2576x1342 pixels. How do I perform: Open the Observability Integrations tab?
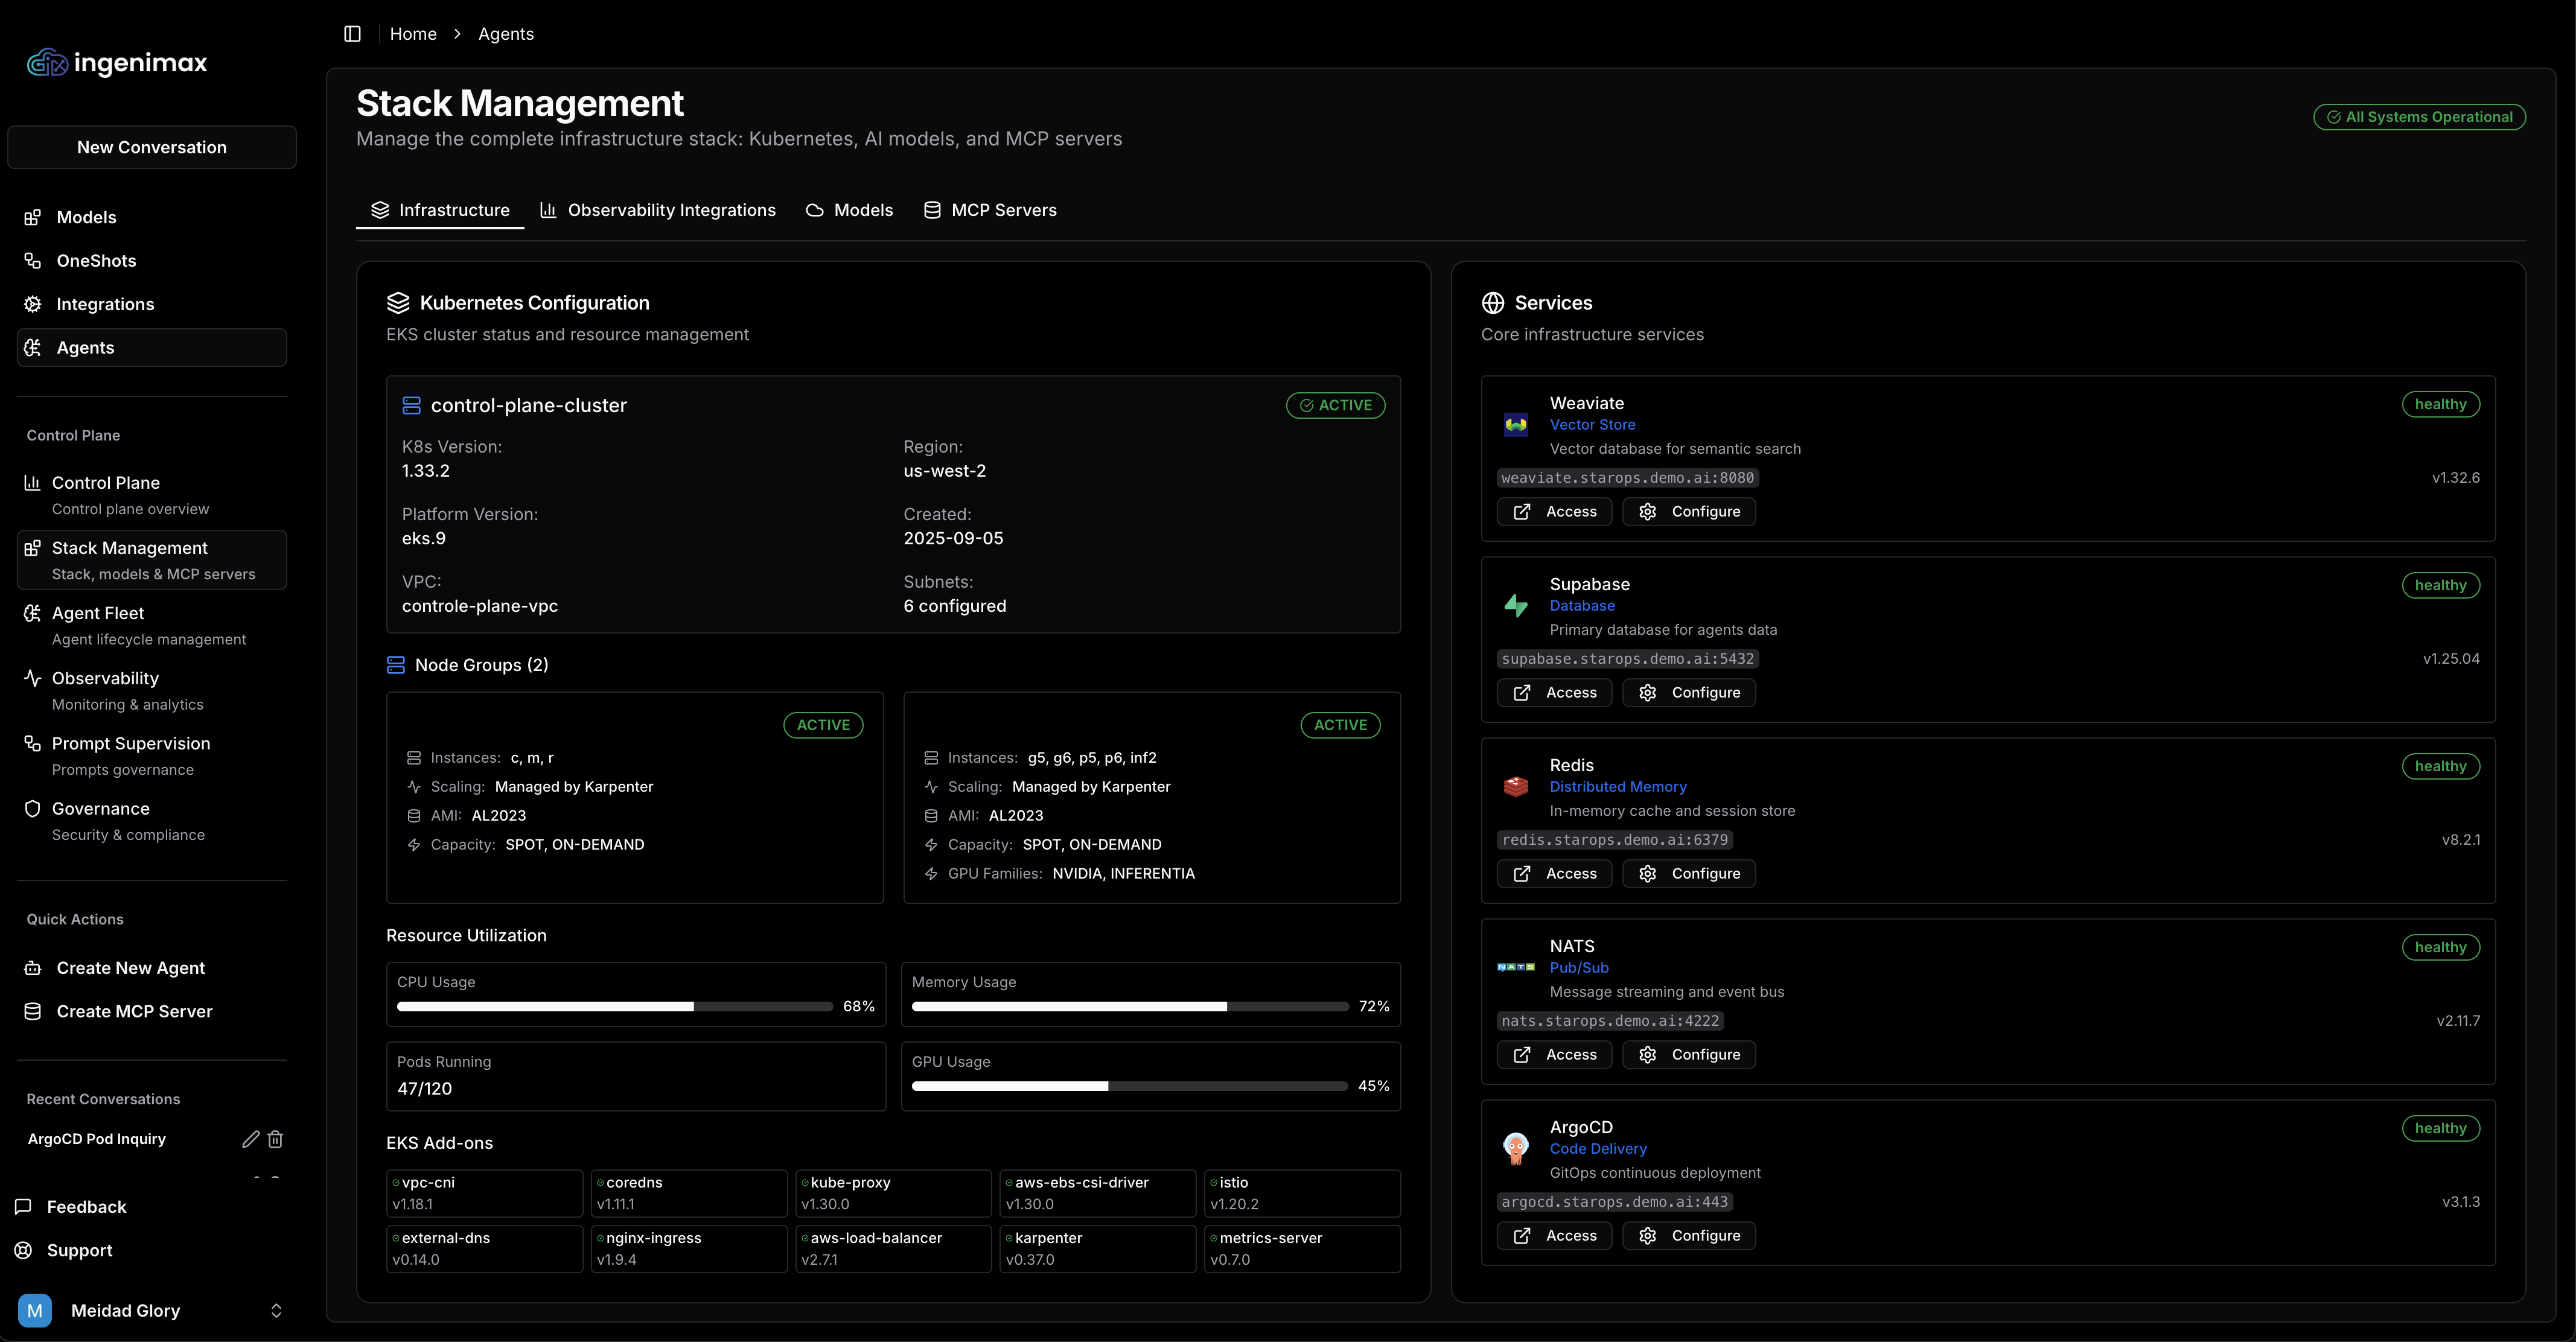click(658, 210)
